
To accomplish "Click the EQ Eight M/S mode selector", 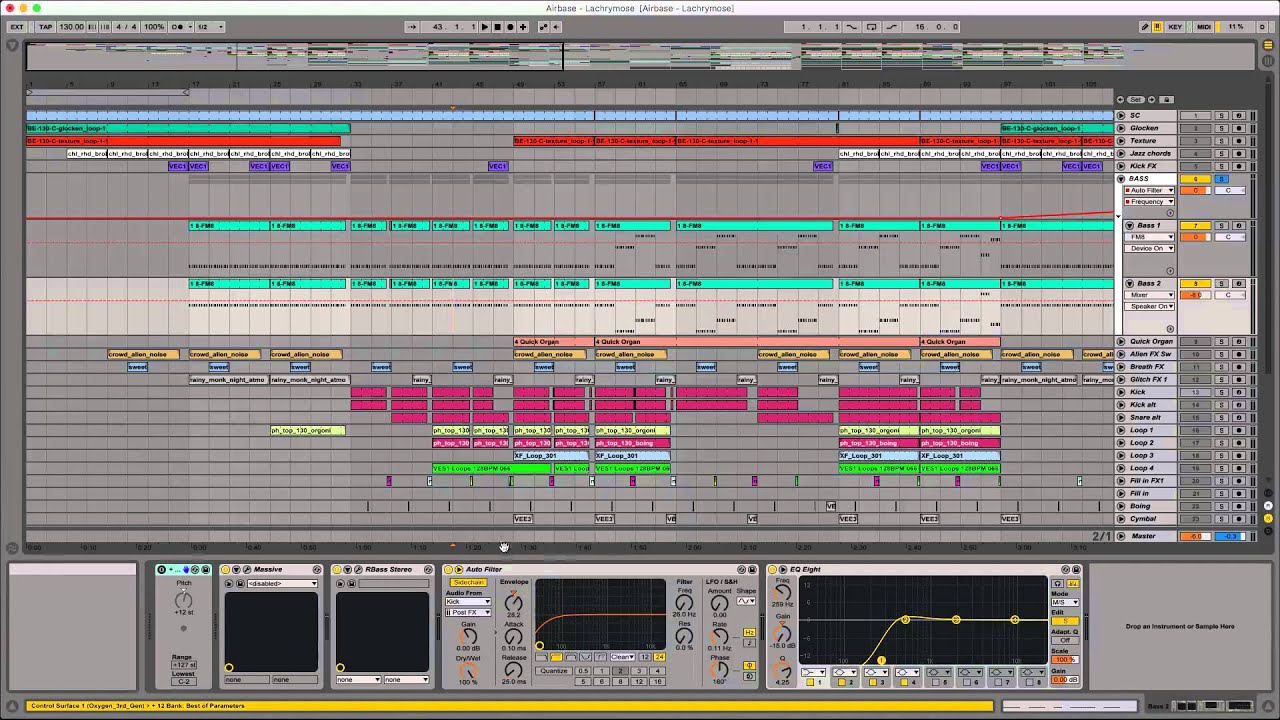I will [1065, 603].
